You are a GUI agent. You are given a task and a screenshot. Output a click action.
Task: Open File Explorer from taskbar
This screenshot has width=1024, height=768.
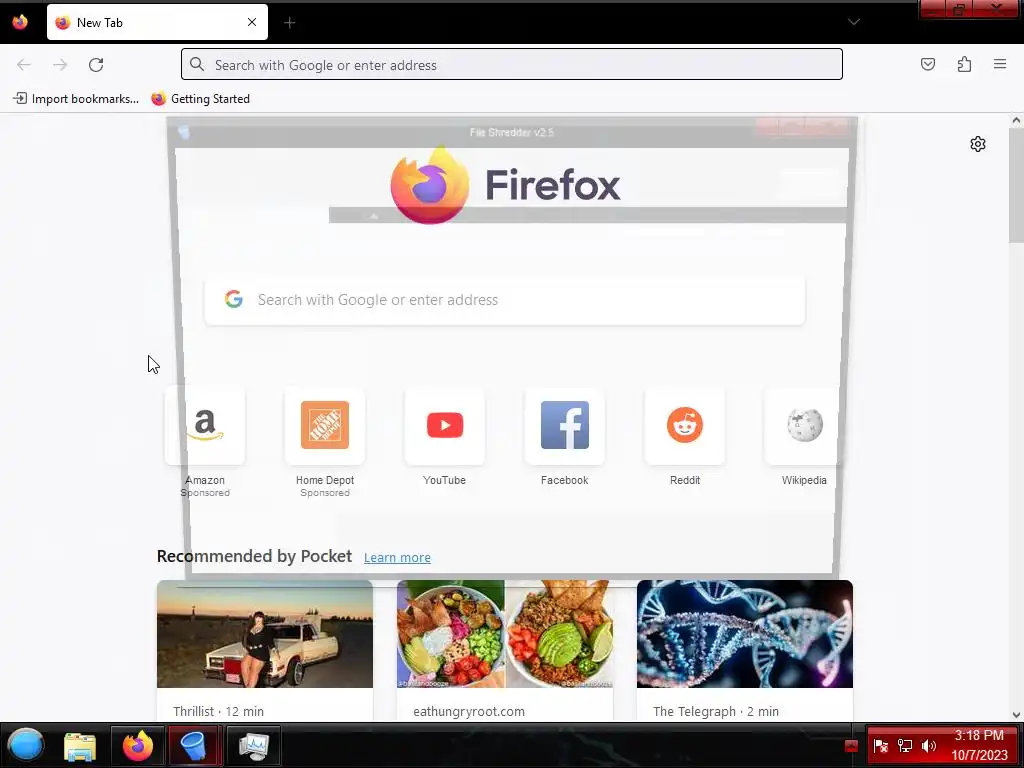coord(80,746)
